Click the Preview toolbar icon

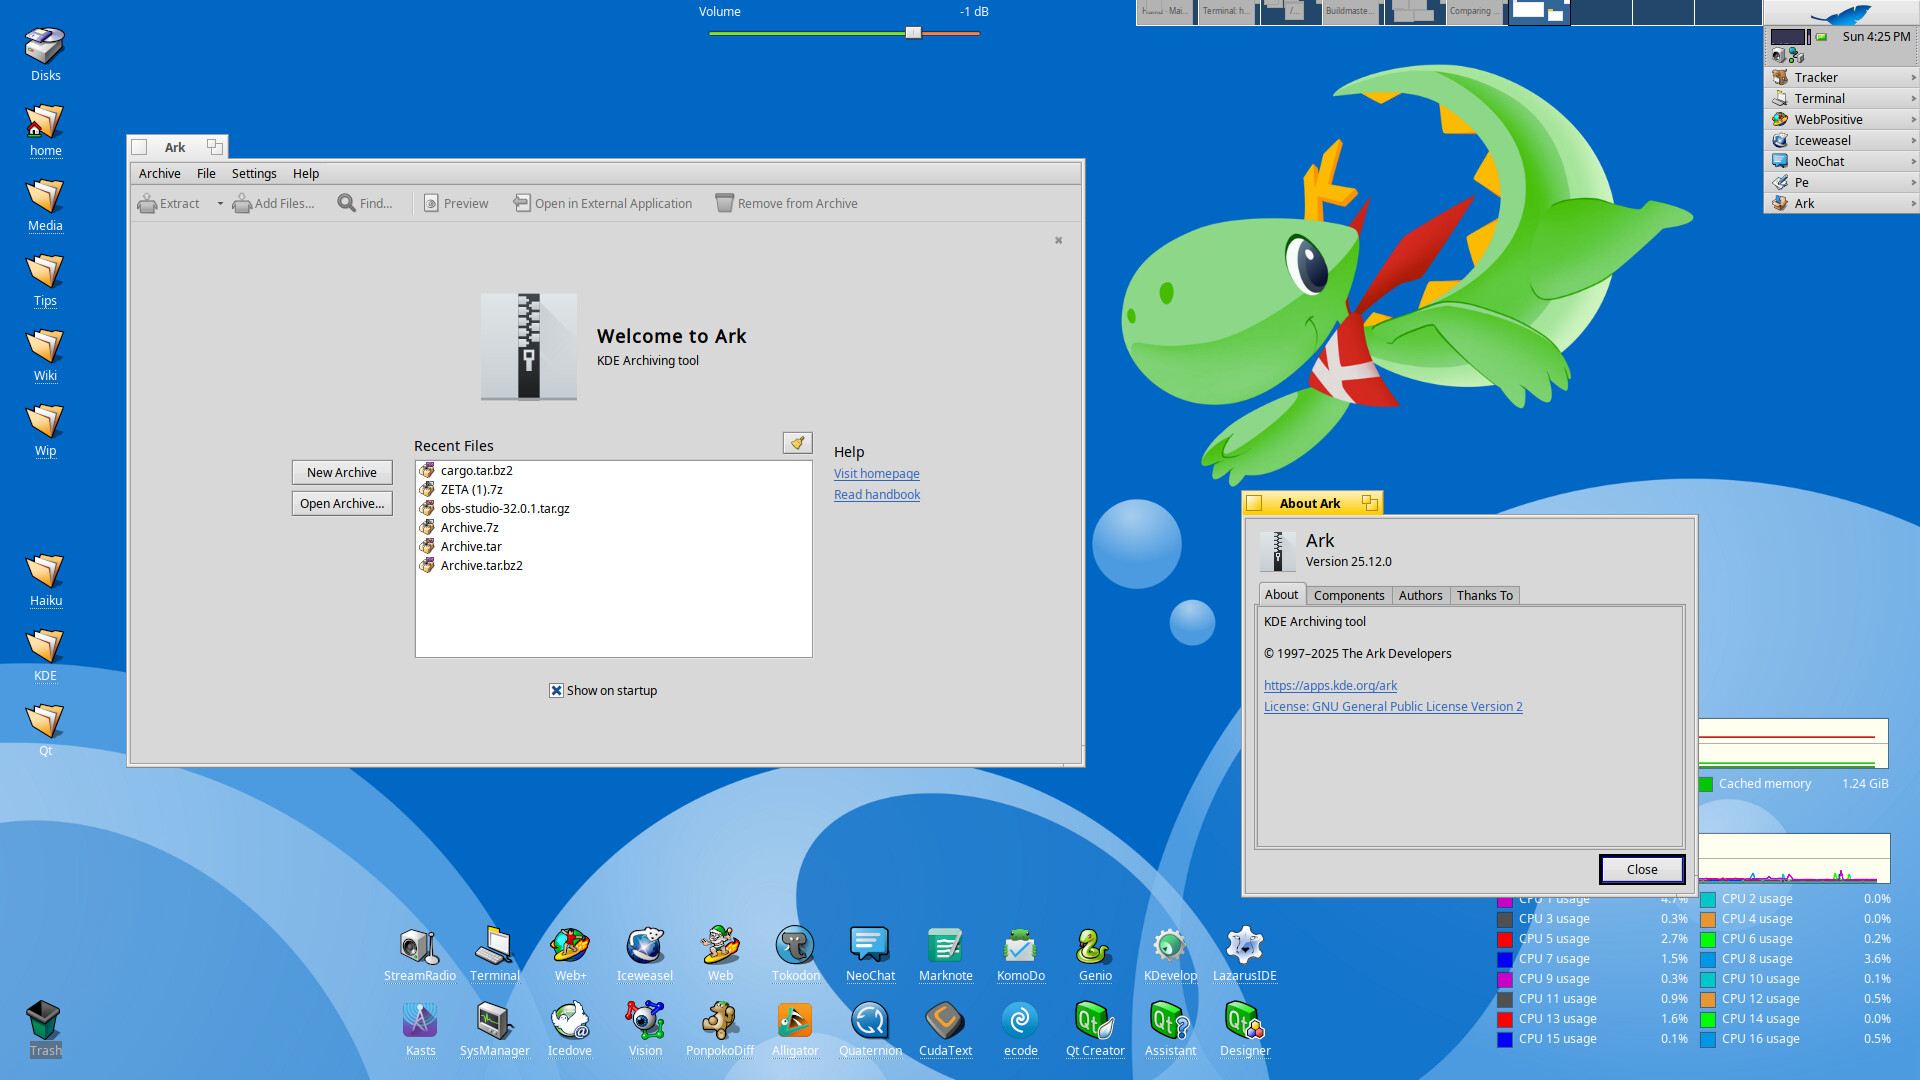tap(431, 204)
